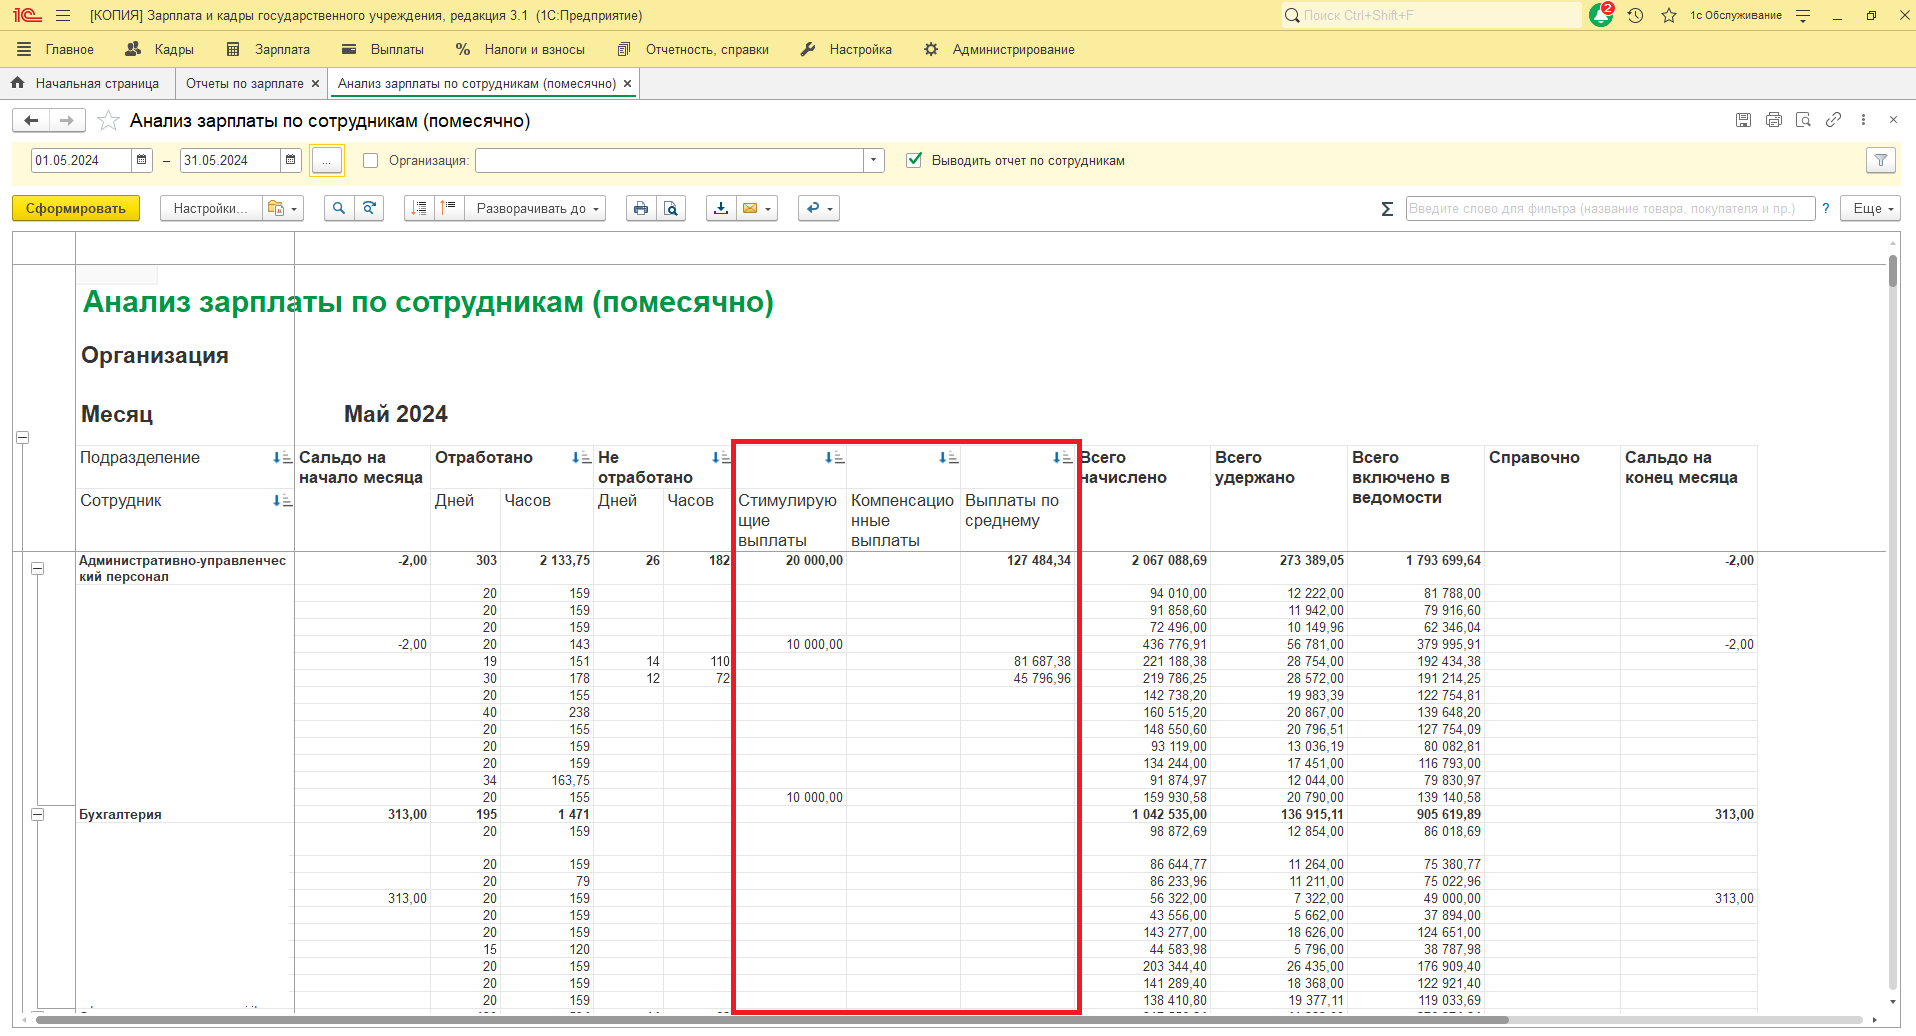Screen dimensions: 1916x1036
Task: Go forward with the right arrow
Action: coord(67,121)
